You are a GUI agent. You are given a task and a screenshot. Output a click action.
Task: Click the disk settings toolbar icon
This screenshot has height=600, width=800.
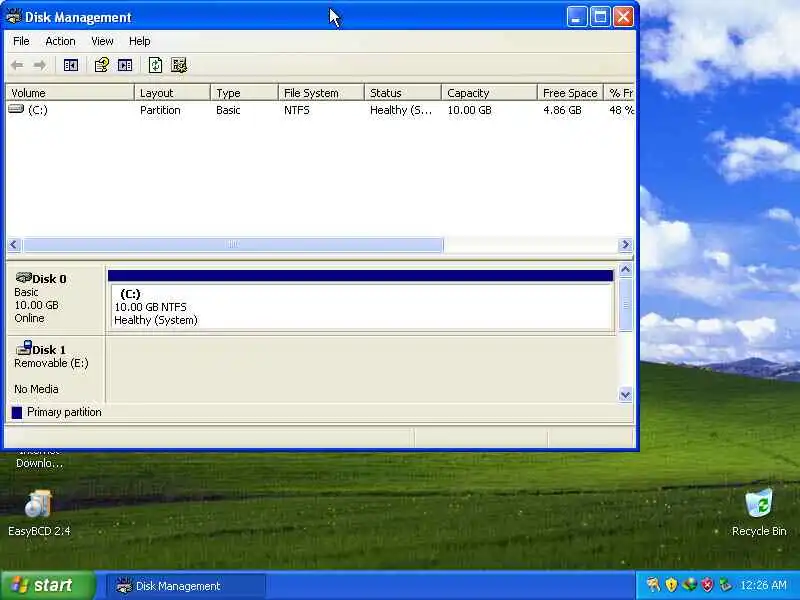pyautogui.click(x=179, y=65)
